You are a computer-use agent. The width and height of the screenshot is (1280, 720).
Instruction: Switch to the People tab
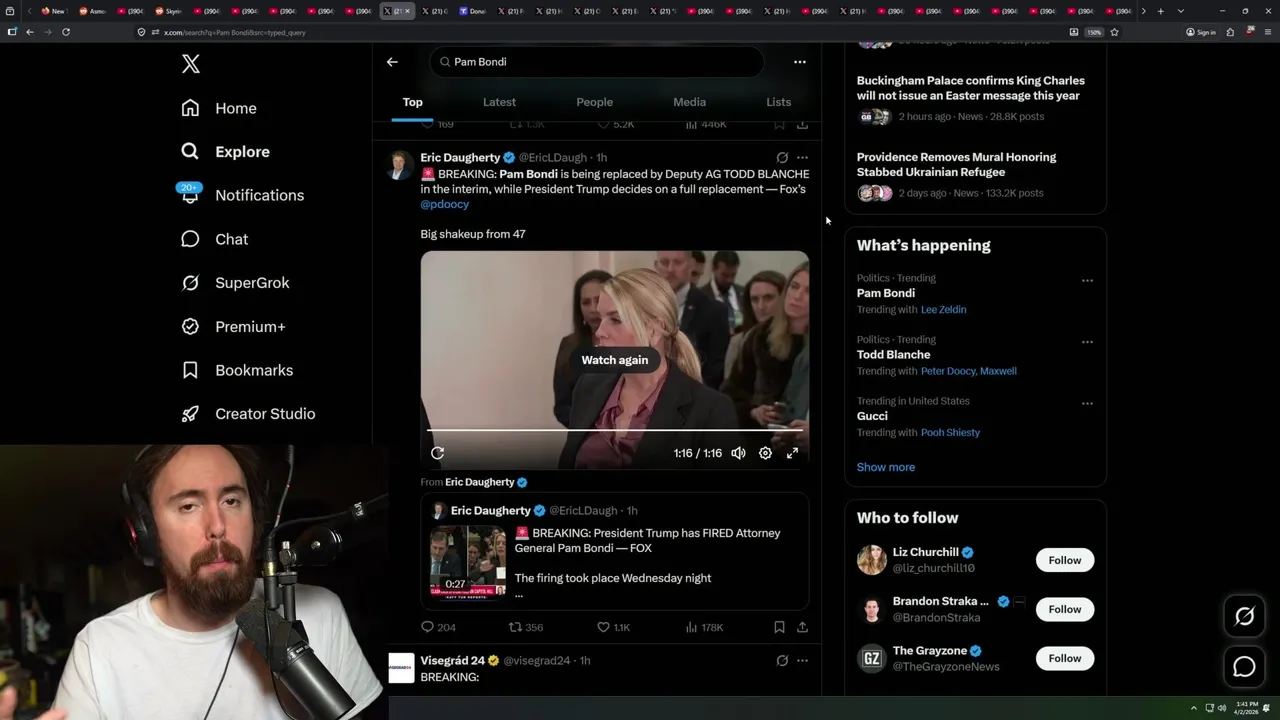tap(594, 102)
